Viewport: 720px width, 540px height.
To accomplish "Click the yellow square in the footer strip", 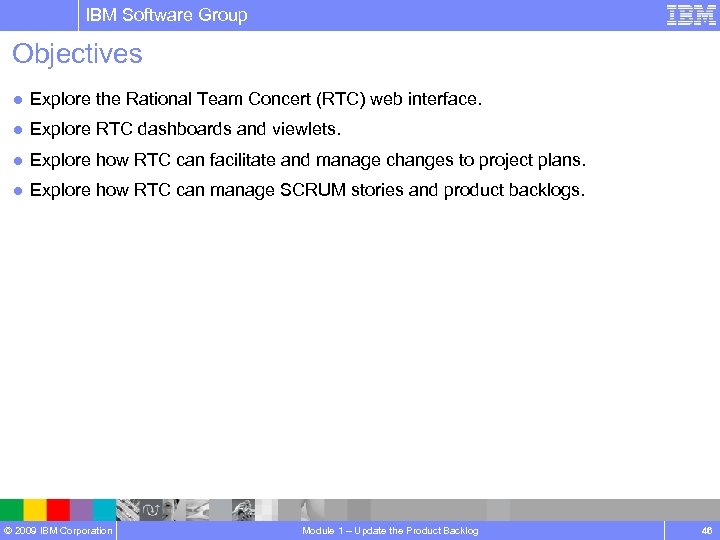I will (x=35, y=510).
